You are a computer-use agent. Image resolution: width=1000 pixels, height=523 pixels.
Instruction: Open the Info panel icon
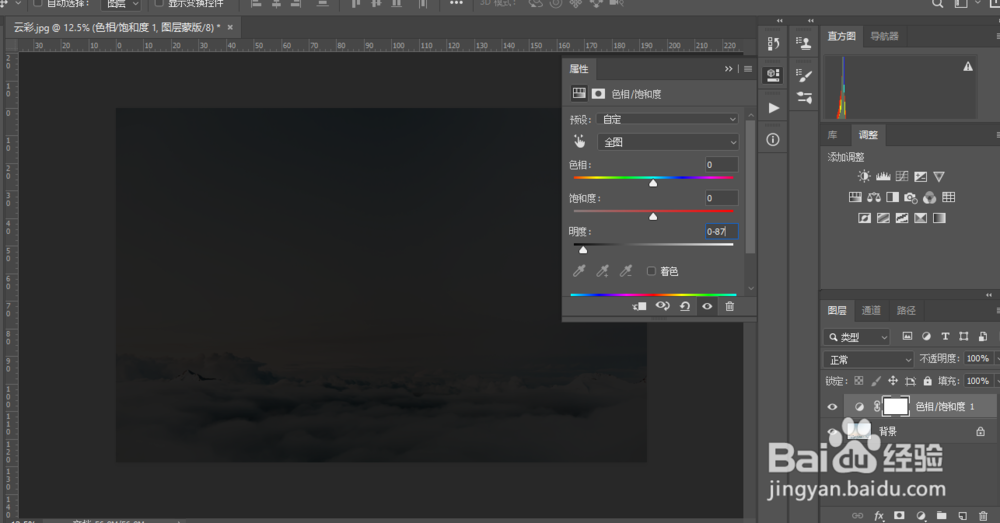pos(773,140)
